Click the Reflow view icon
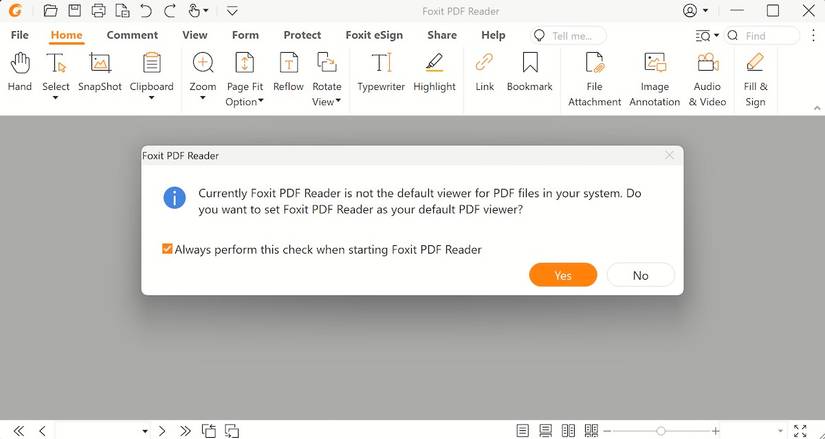 point(288,72)
